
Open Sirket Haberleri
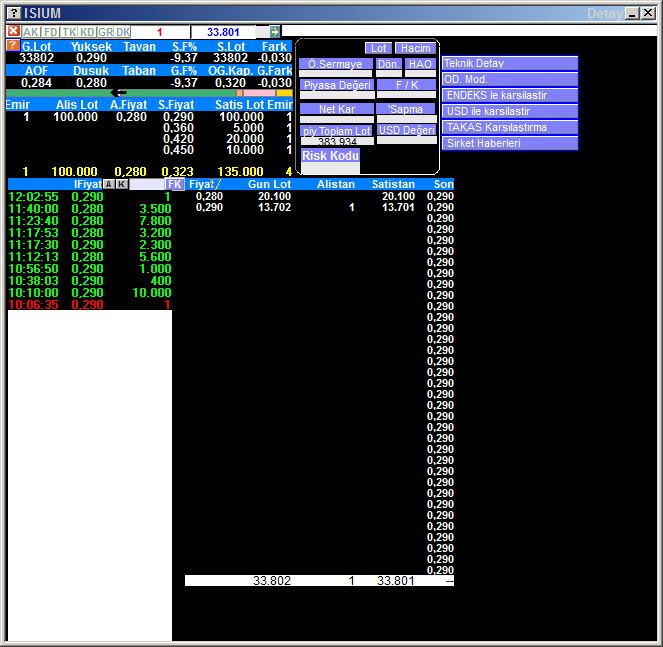pyautogui.click(x=510, y=143)
